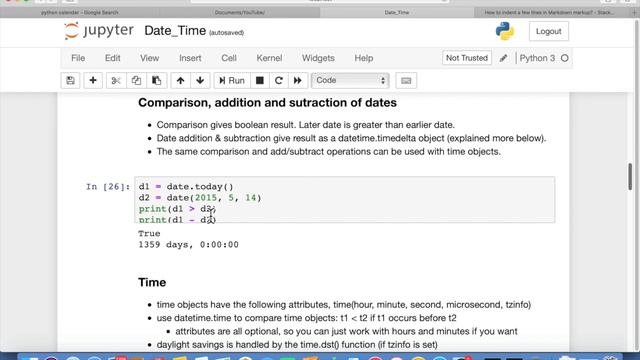Move selected cell up arrow
This screenshot has height=360, width=640.
pos(180,80)
